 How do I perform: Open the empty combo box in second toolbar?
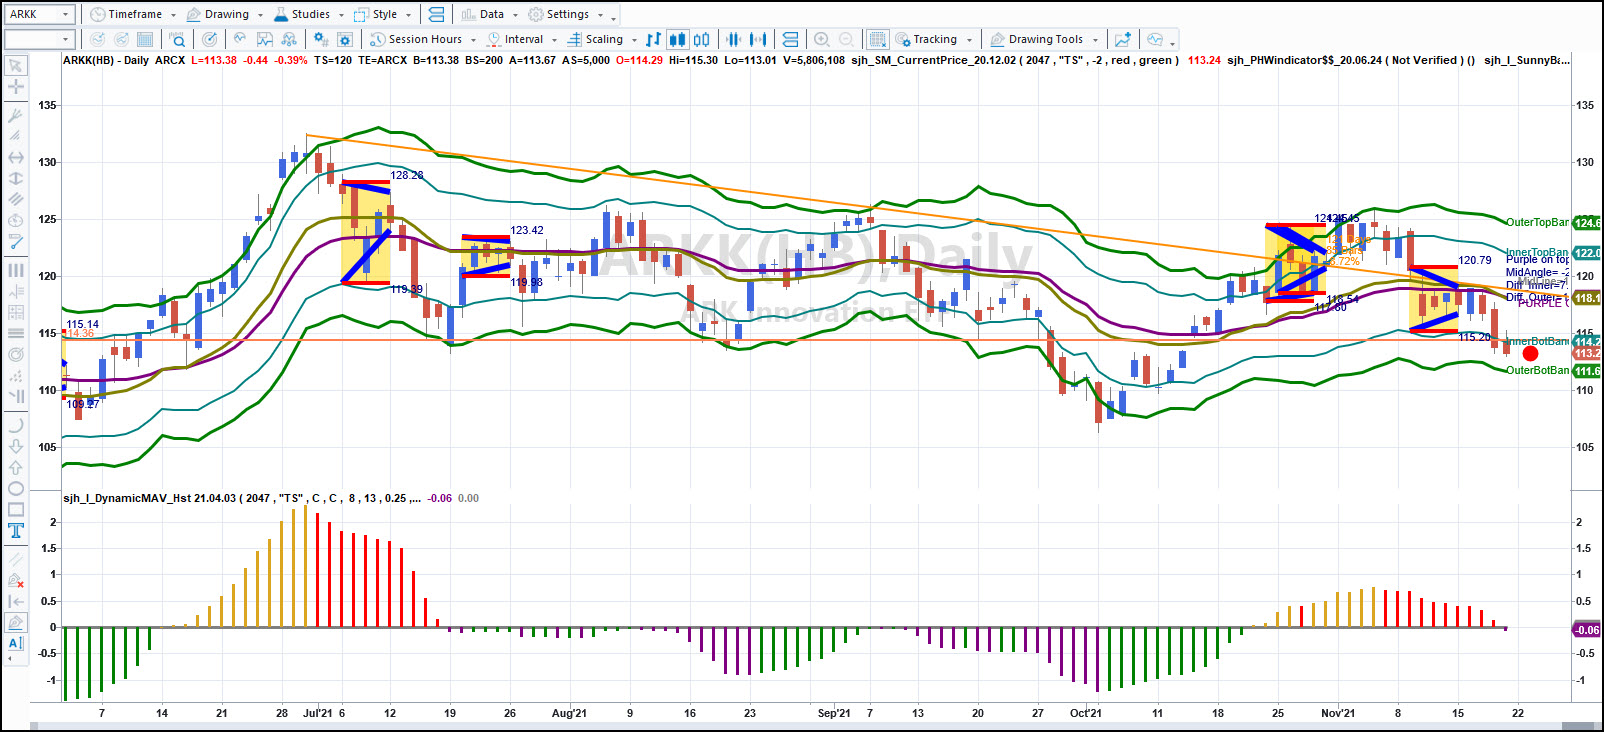[40, 39]
